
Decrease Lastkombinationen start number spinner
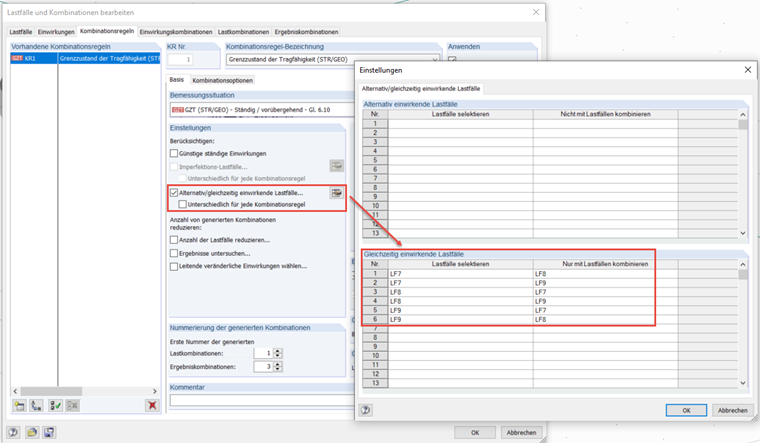tap(277, 356)
